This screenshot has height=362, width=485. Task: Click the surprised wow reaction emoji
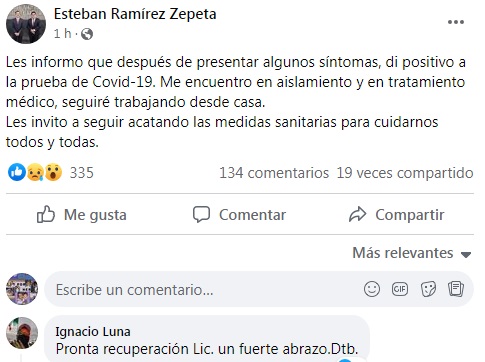click(x=53, y=172)
